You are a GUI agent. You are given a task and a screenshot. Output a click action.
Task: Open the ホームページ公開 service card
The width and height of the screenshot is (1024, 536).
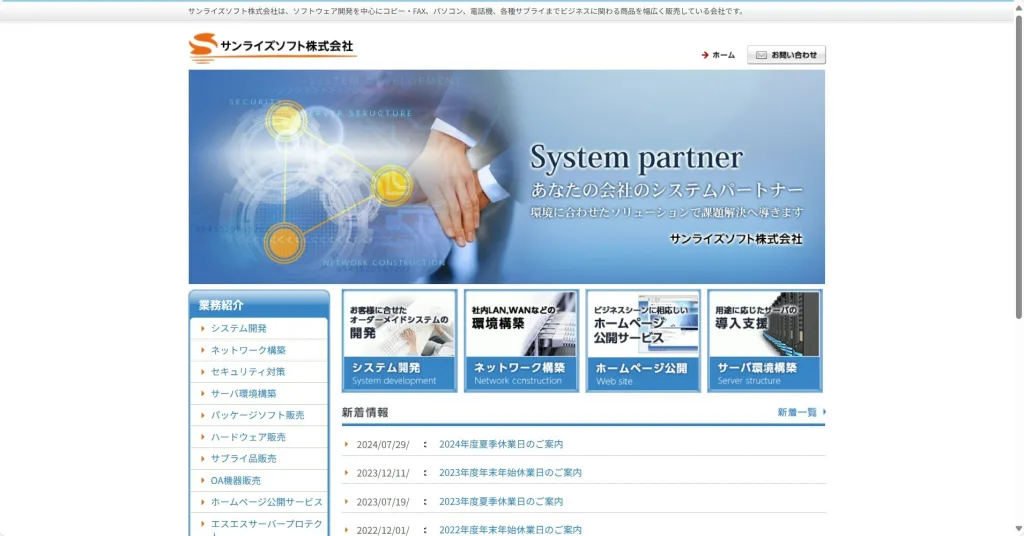click(x=643, y=341)
